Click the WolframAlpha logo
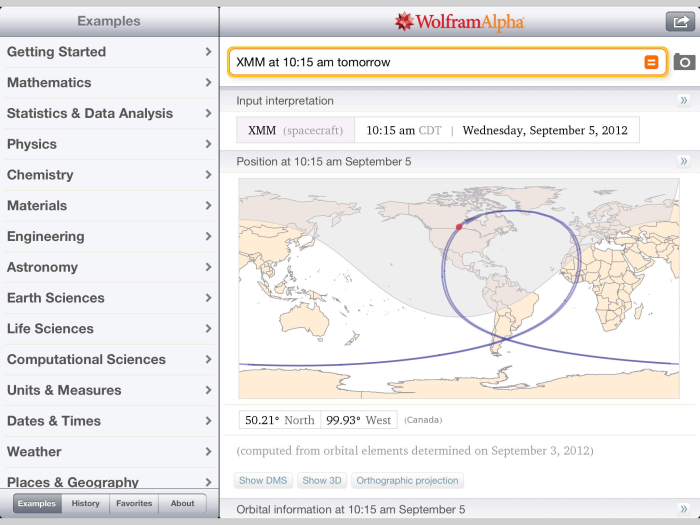This screenshot has width=700, height=525. (459, 21)
